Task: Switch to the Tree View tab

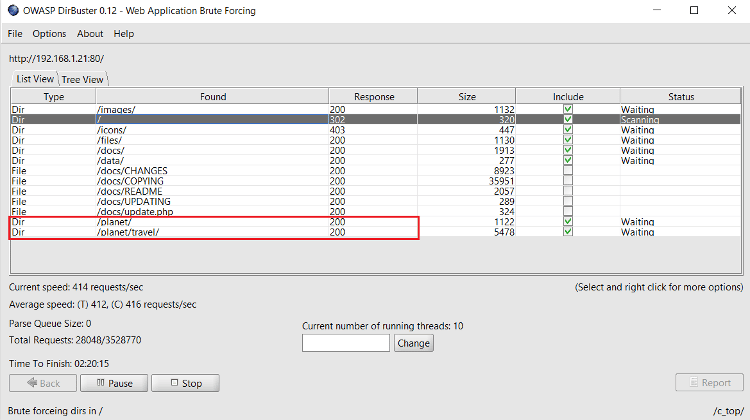Action: pos(83,79)
